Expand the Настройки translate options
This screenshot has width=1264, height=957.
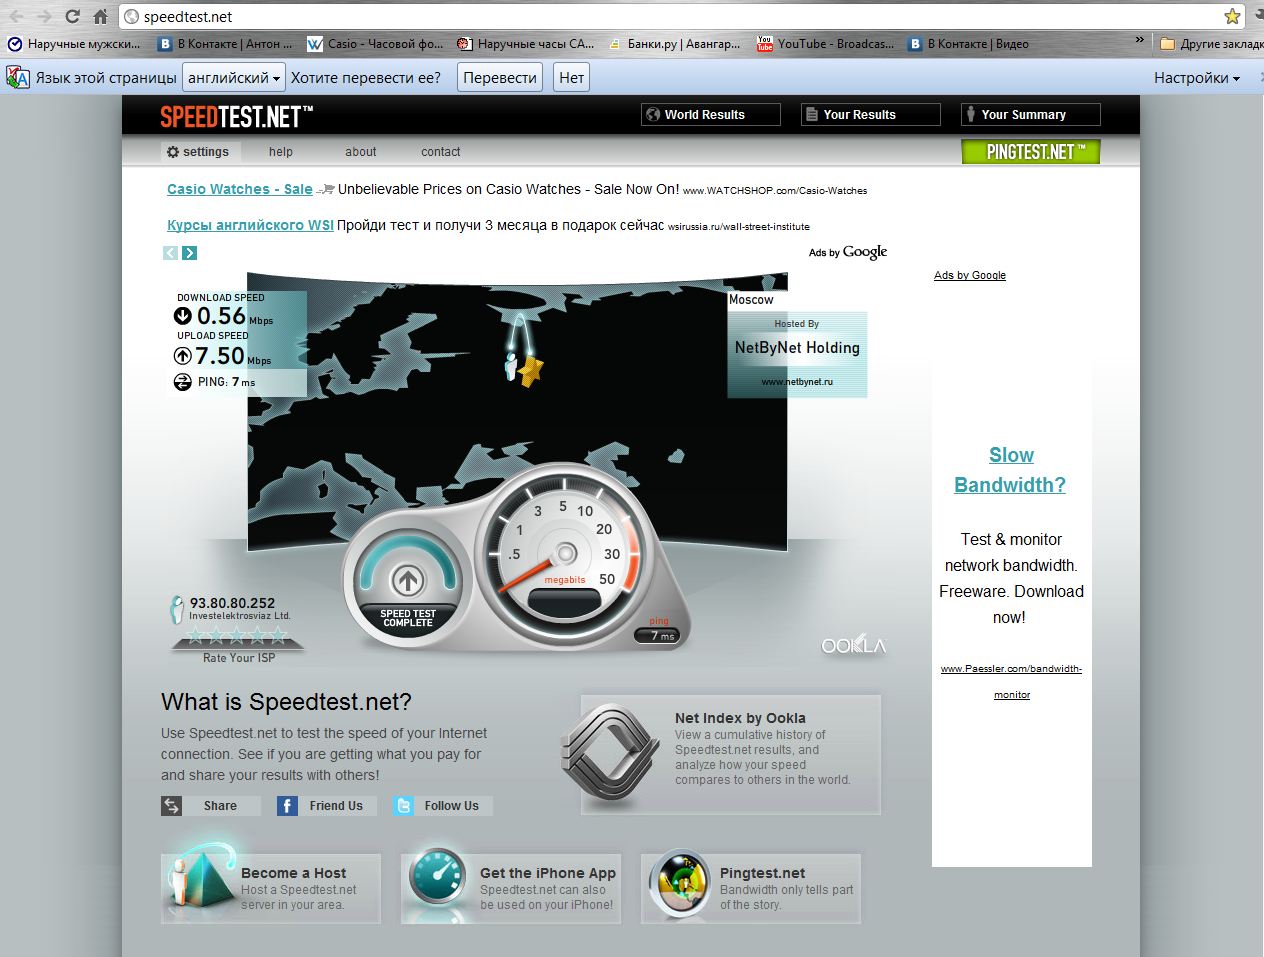(x=1196, y=78)
